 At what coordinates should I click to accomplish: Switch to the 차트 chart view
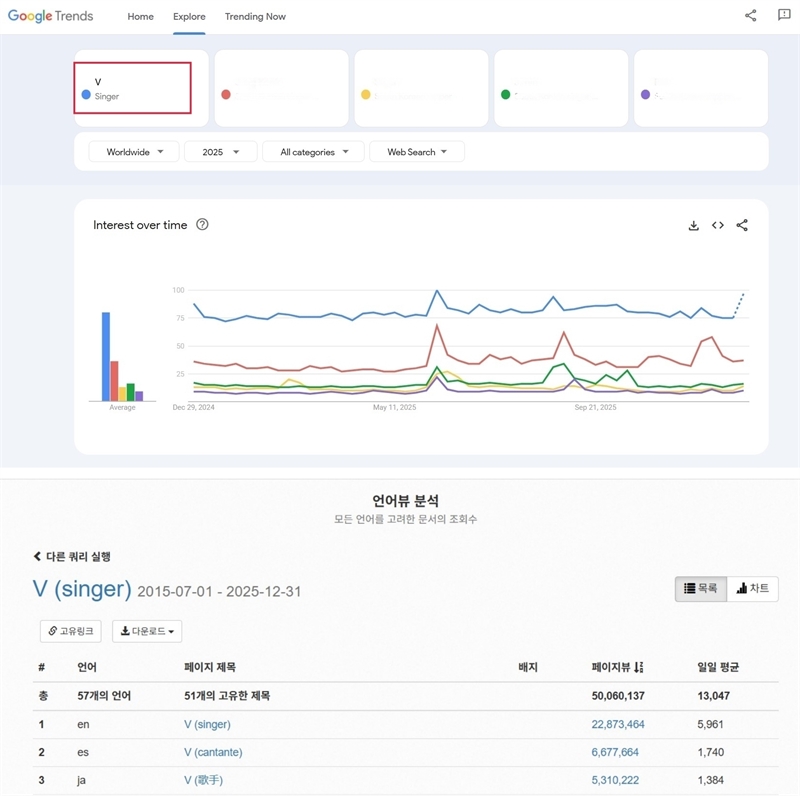[x=753, y=589]
